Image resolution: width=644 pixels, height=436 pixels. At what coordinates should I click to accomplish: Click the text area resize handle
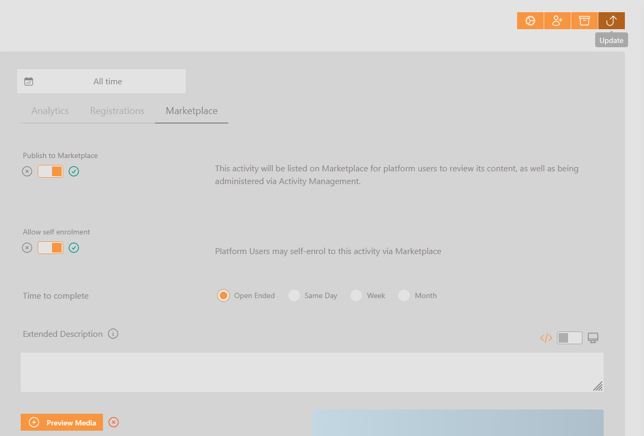[598, 386]
